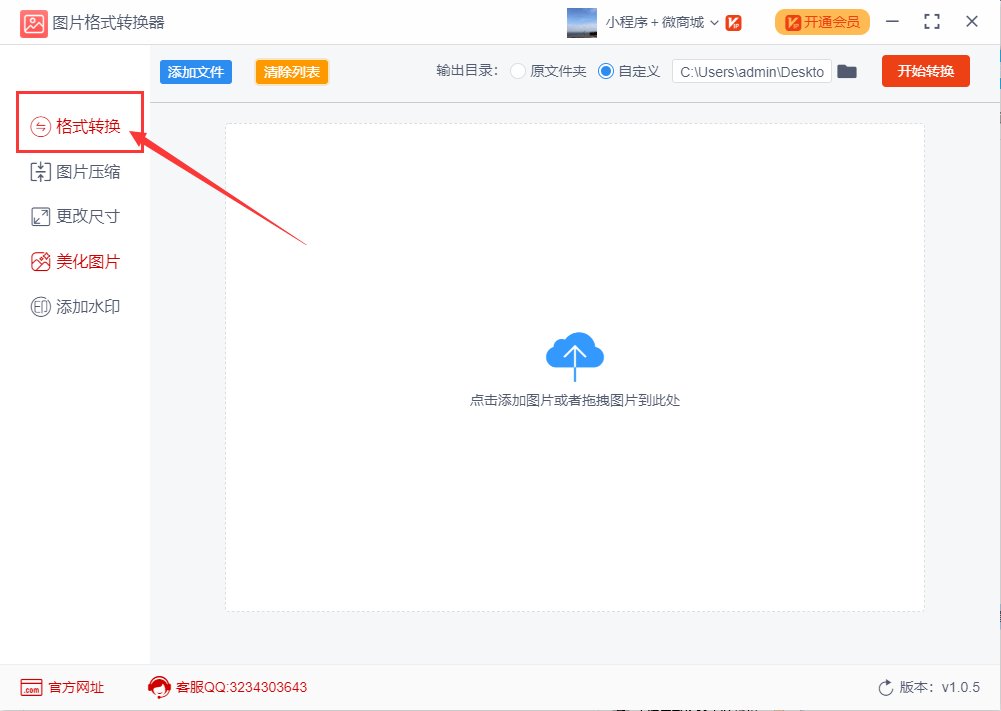This screenshot has height=711, width=1001.
Task: Select the 添加水印 watermark tool
Action: coord(75,306)
